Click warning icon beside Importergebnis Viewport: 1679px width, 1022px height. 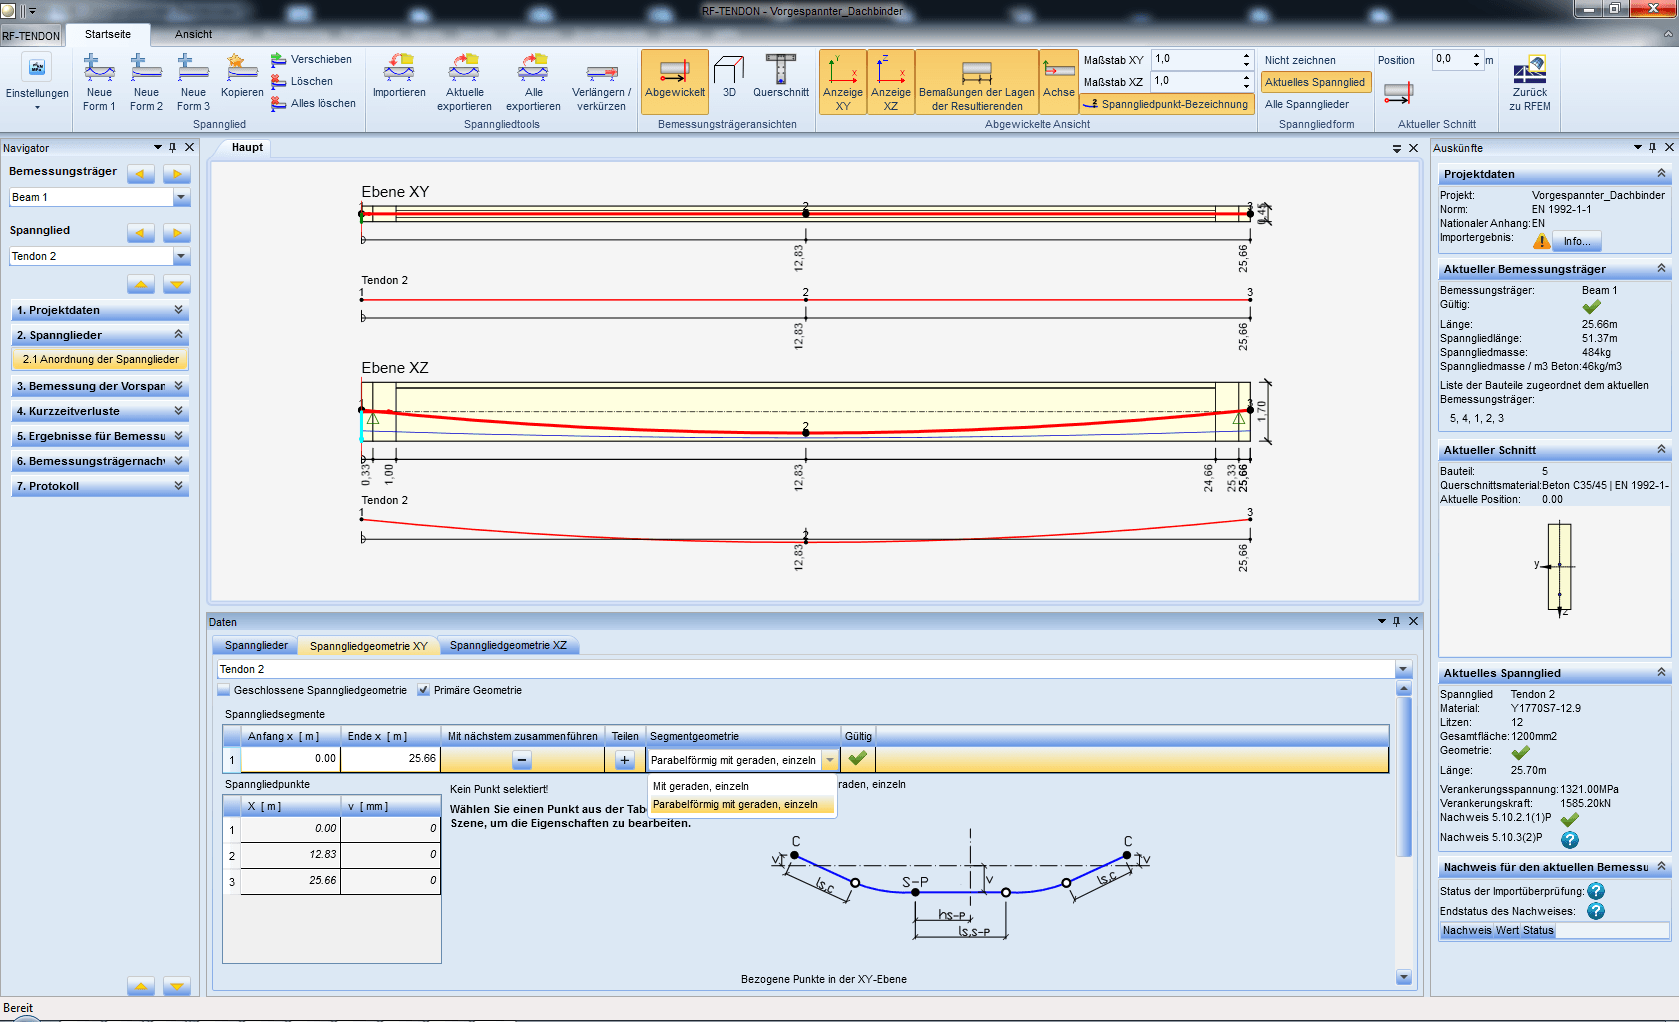[x=1541, y=241]
